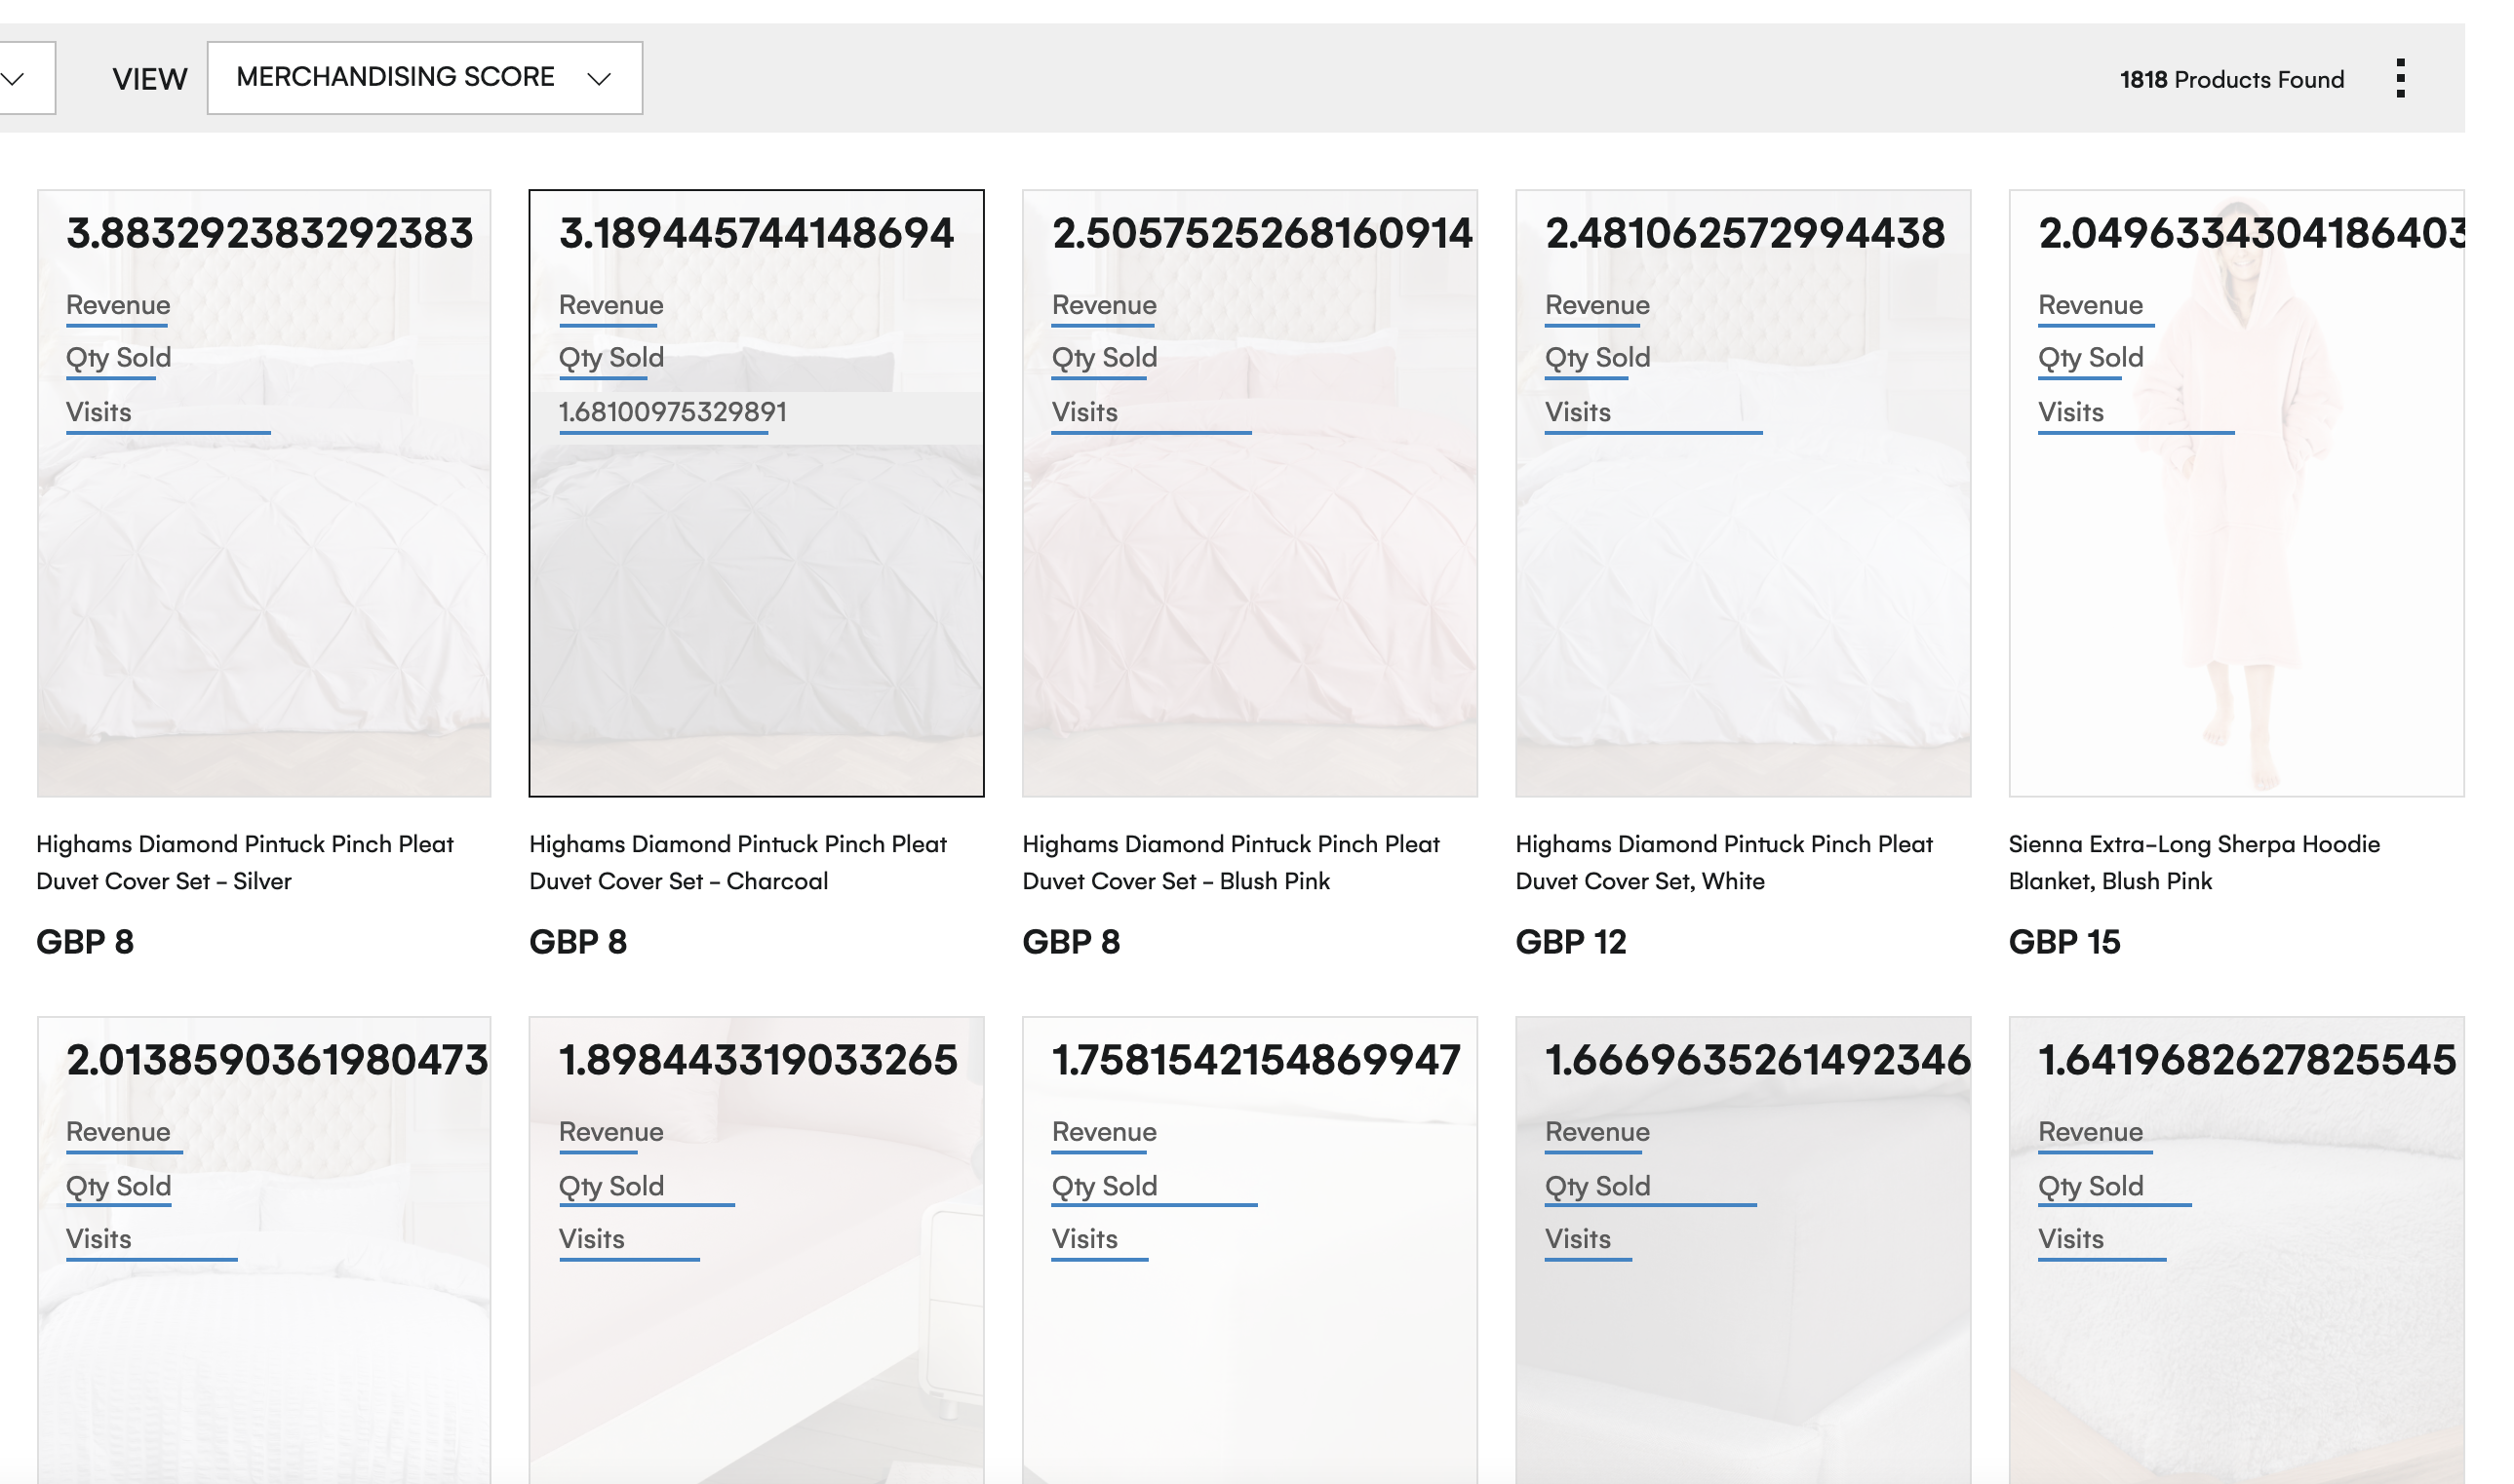Click Revenue metric on Blush Pink duvet card

click(x=1104, y=305)
